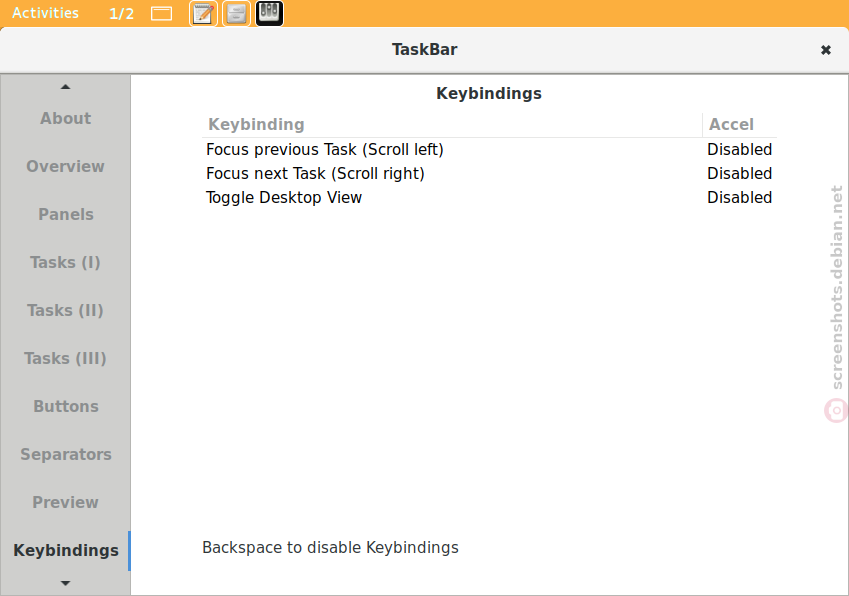Image resolution: width=849 pixels, height=596 pixels.
Task: Click the Keybinding column header
Action: point(453,125)
